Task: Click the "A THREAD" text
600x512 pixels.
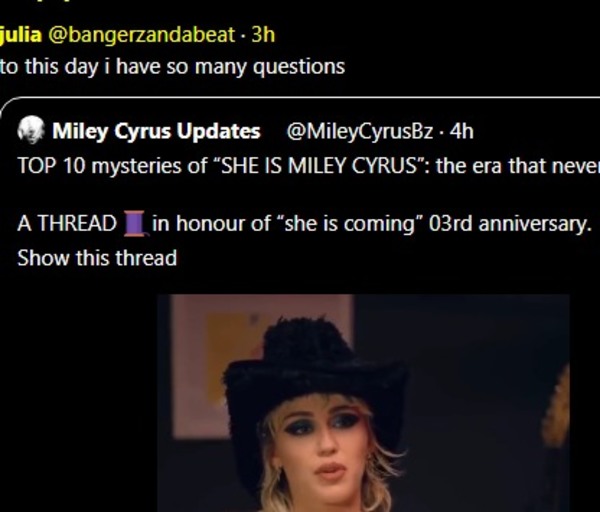Action: pyautogui.click(x=68, y=223)
